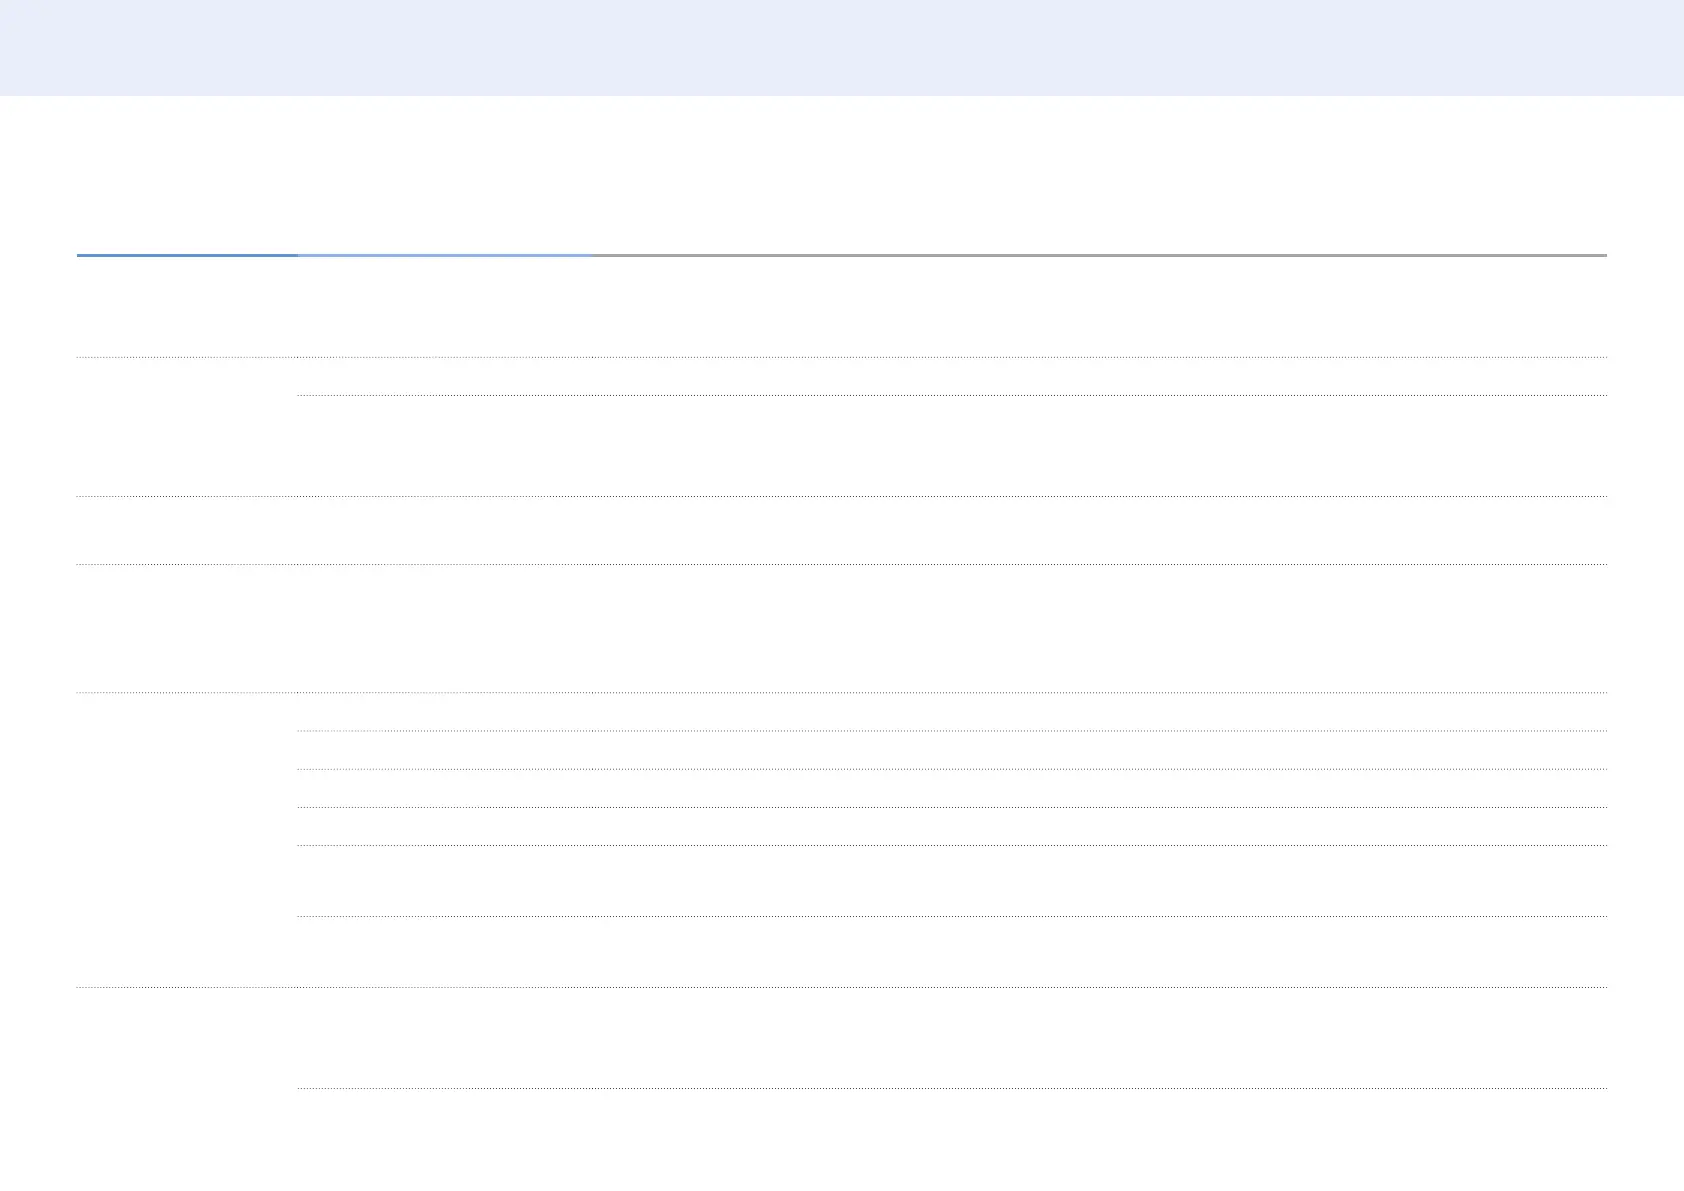Click the gray segment of the header rule
Image resolution: width=1684 pixels, height=1191 pixels.
tap(1098, 255)
